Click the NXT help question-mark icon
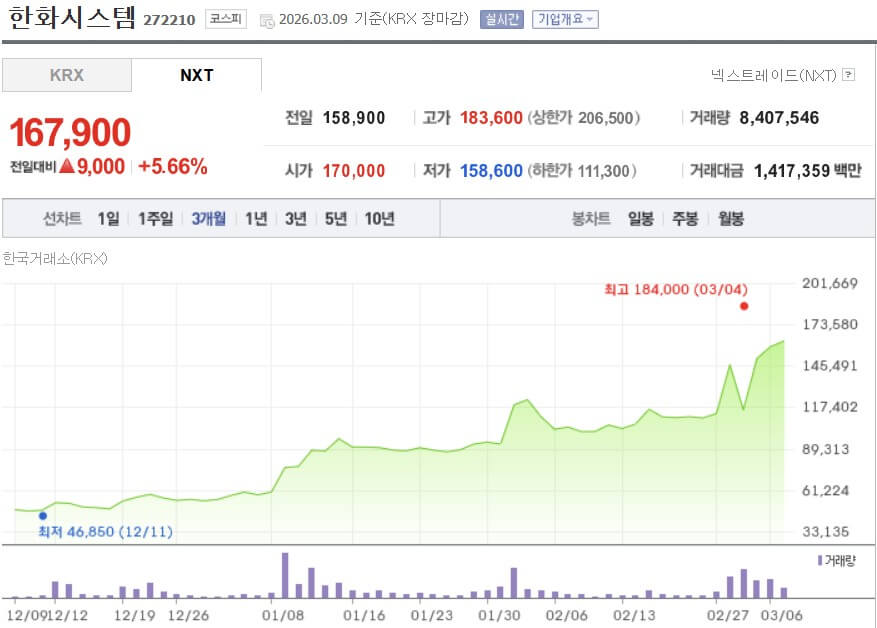This screenshot has width=877, height=628. click(x=848, y=74)
